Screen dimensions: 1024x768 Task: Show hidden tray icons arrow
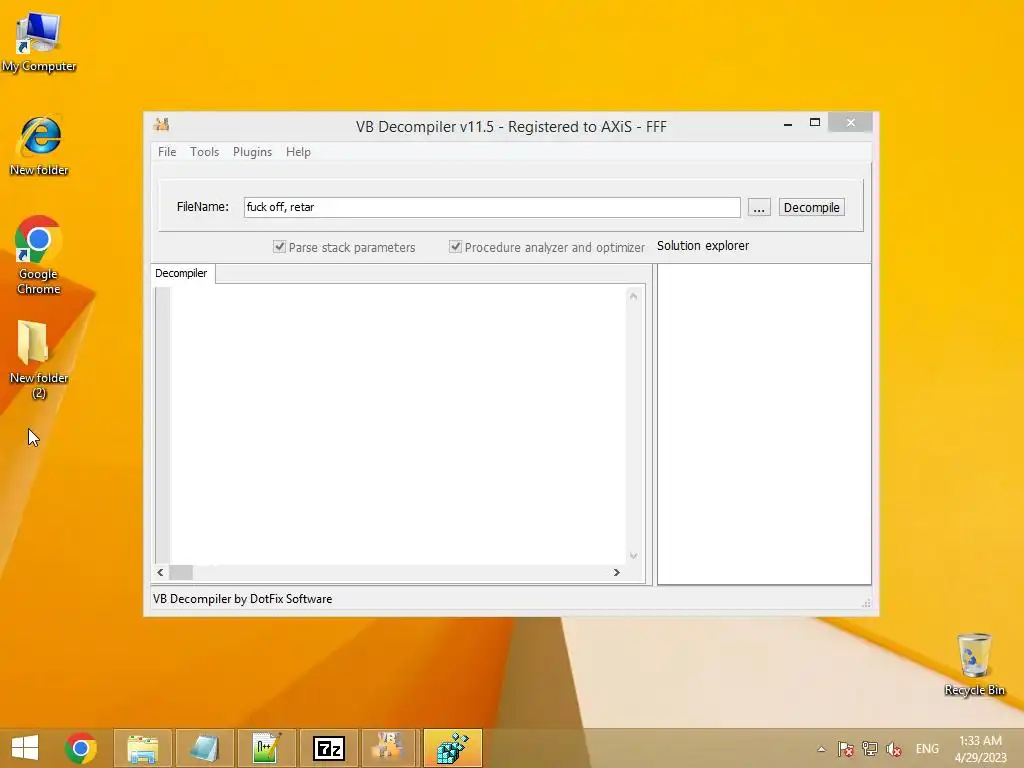click(x=821, y=749)
